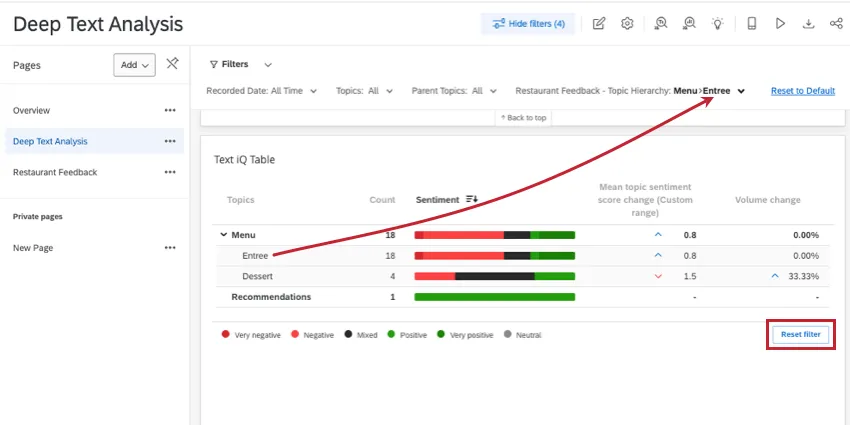Open the Add page dropdown
Screen dimensions: 850x425
(x=135, y=65)
